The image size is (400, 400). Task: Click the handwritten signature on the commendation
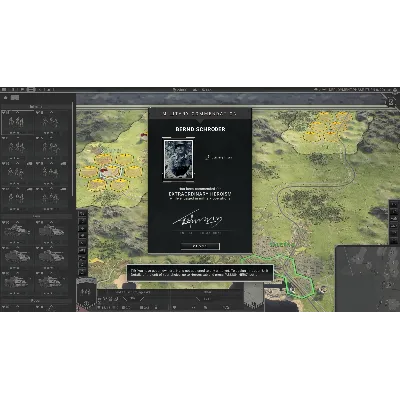198,219
